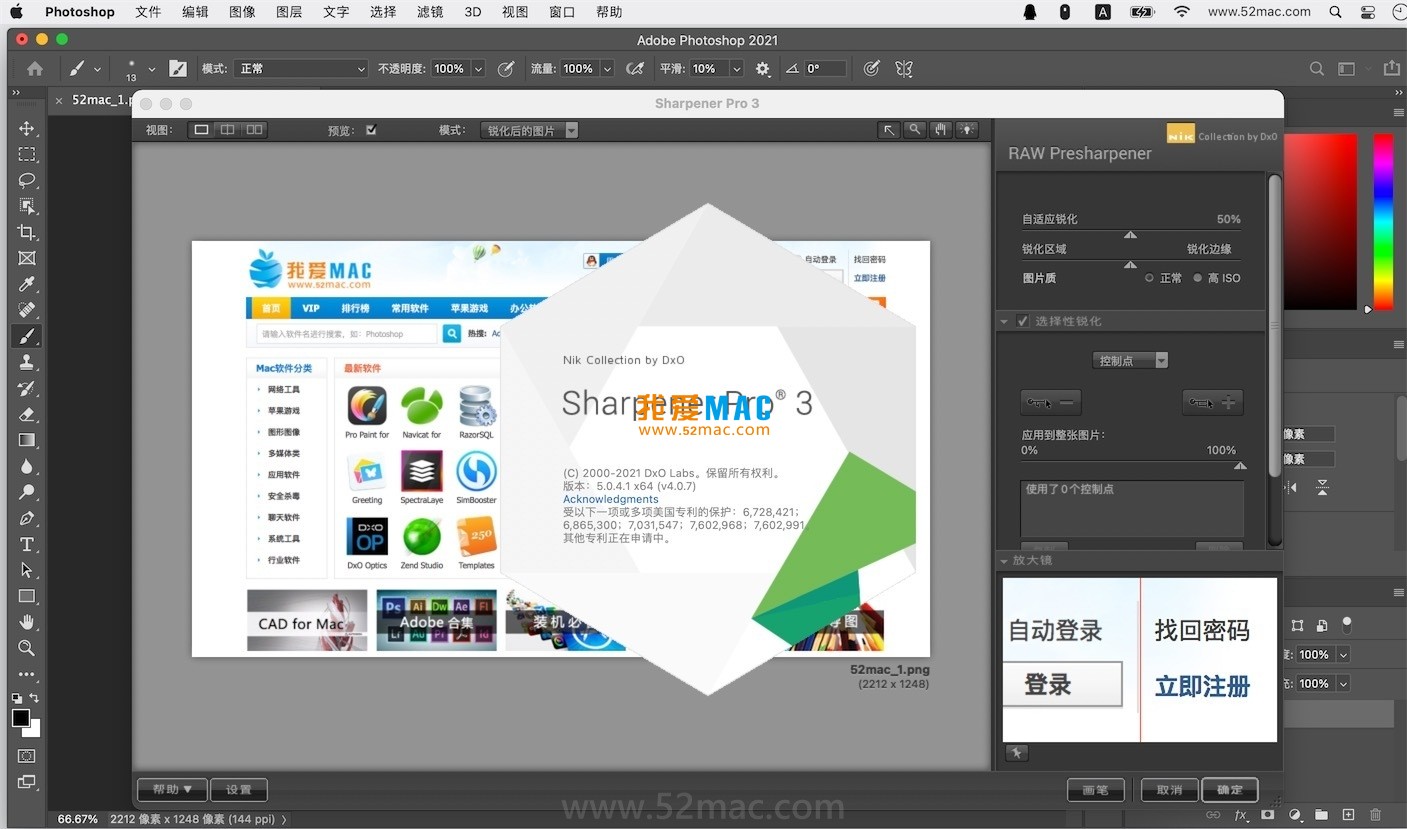Select the Hand tool in Photoshop toolbar

click(x=27, y=622)
